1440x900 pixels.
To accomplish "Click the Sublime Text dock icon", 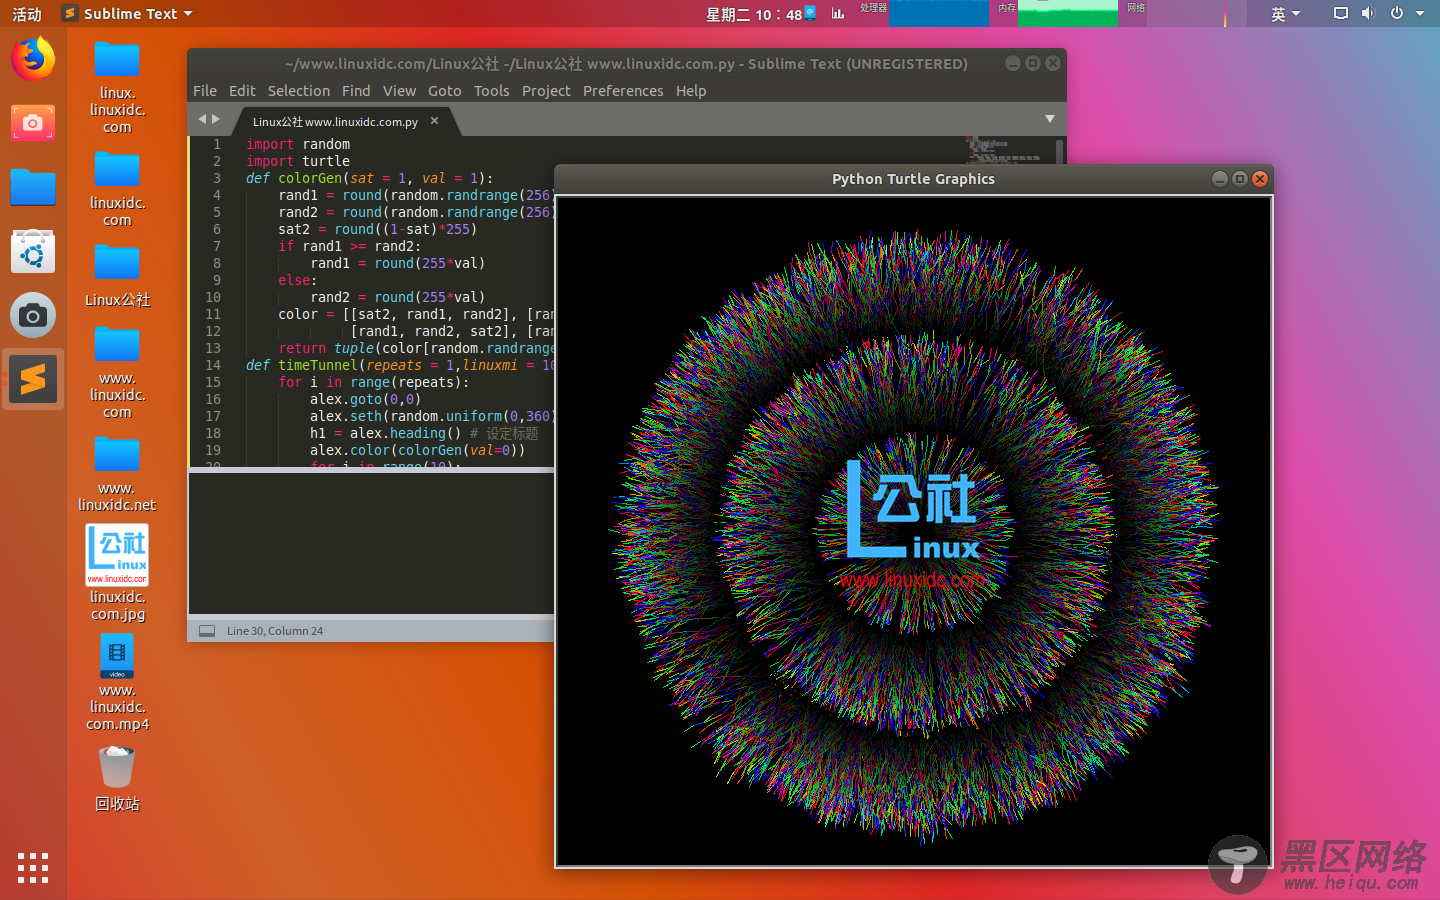I will pos(33,380).
